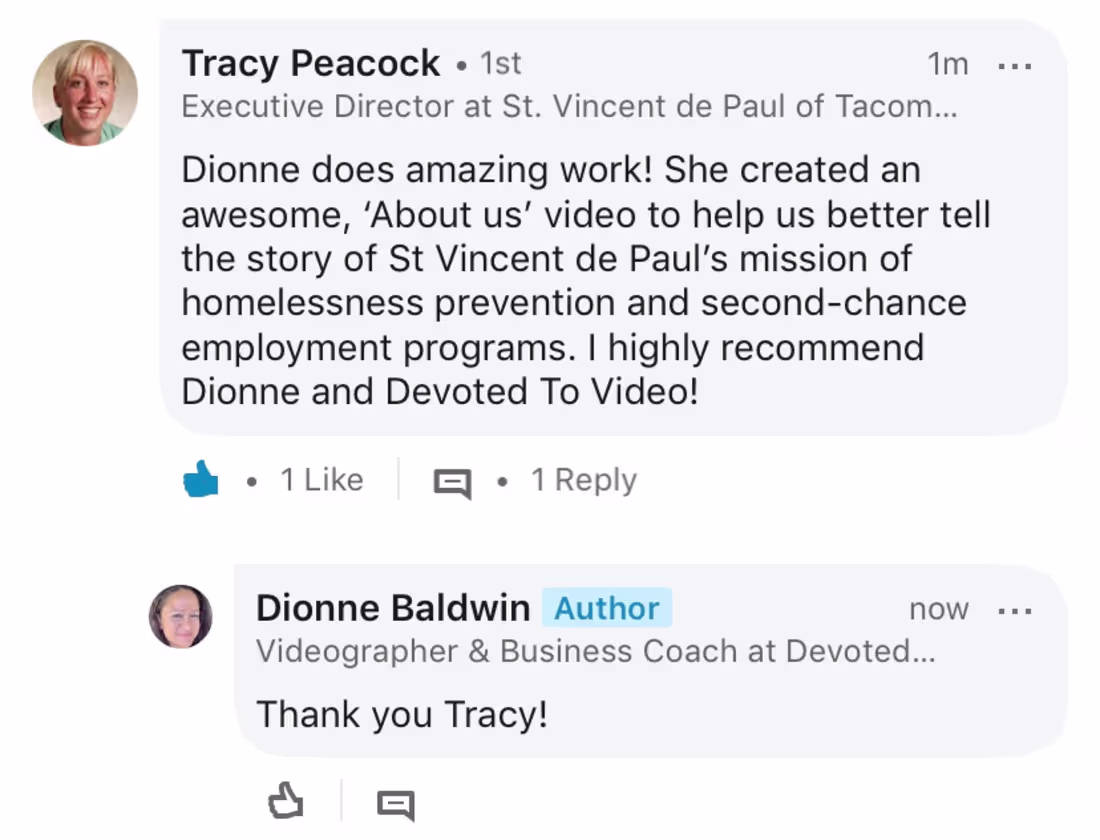Like Dionne's reply with the thumbs-up outline icon
Viewport: 1100px width, 840px height.
coord(286,802)
